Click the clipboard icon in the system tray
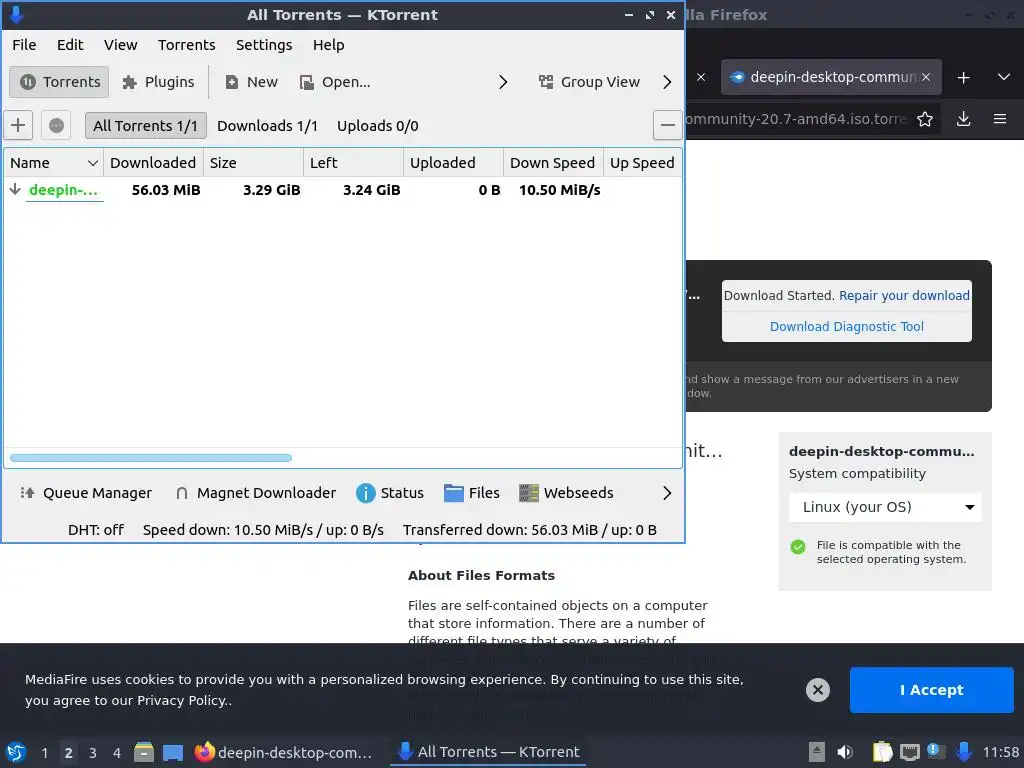This screenshot has width=1024, height=768. 882,752
